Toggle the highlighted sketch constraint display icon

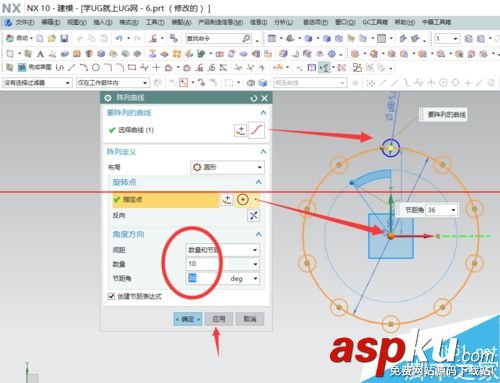[x=324, y=68]
